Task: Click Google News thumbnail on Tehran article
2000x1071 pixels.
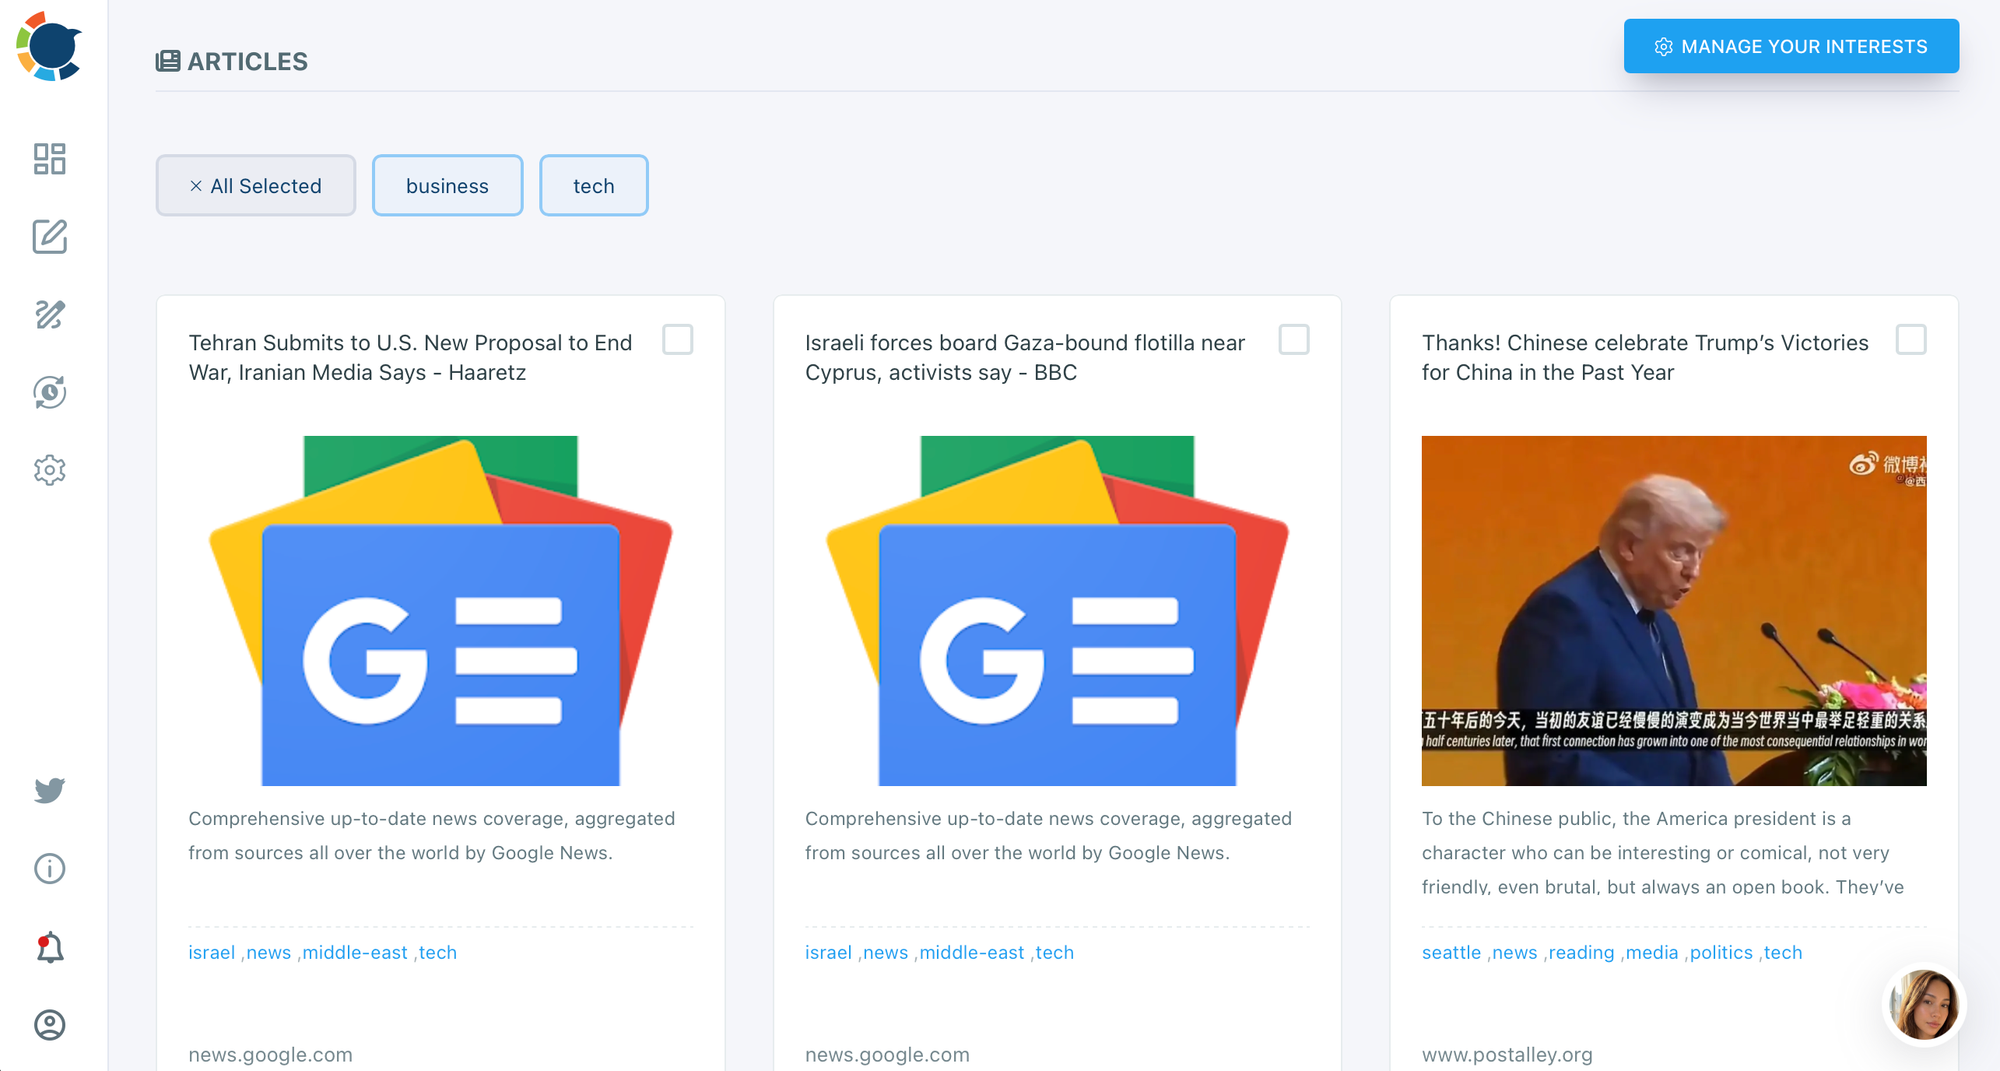Action: click(x=441, y=610)
